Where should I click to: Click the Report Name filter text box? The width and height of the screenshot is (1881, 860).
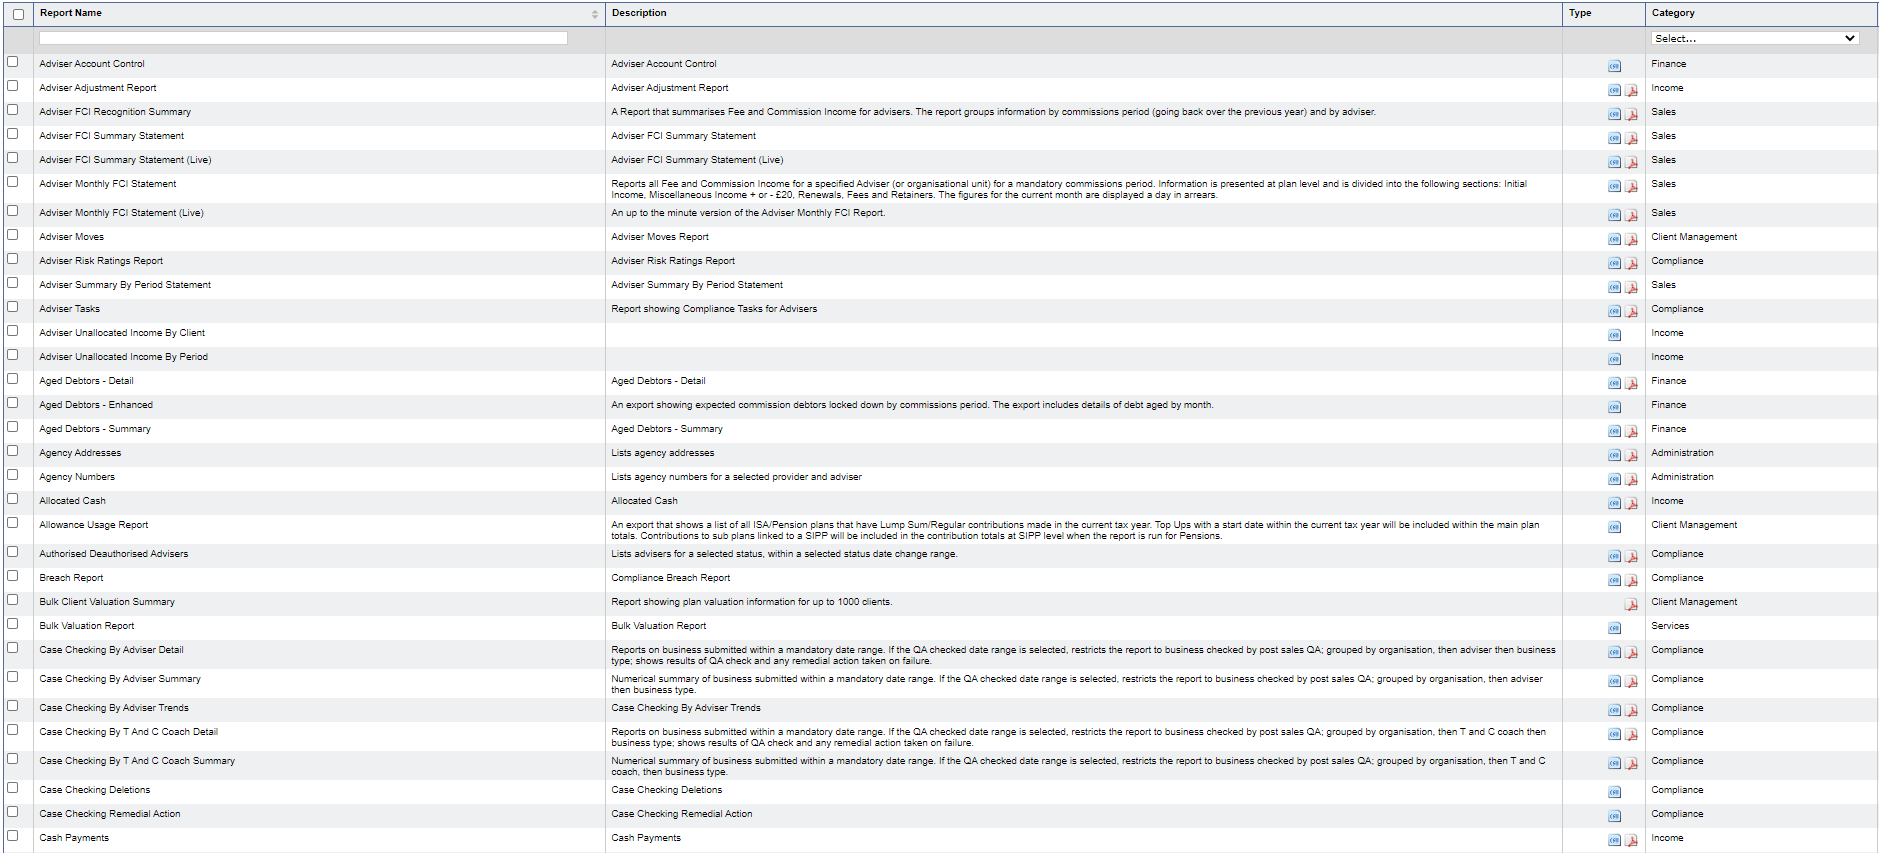pos(303,38)
